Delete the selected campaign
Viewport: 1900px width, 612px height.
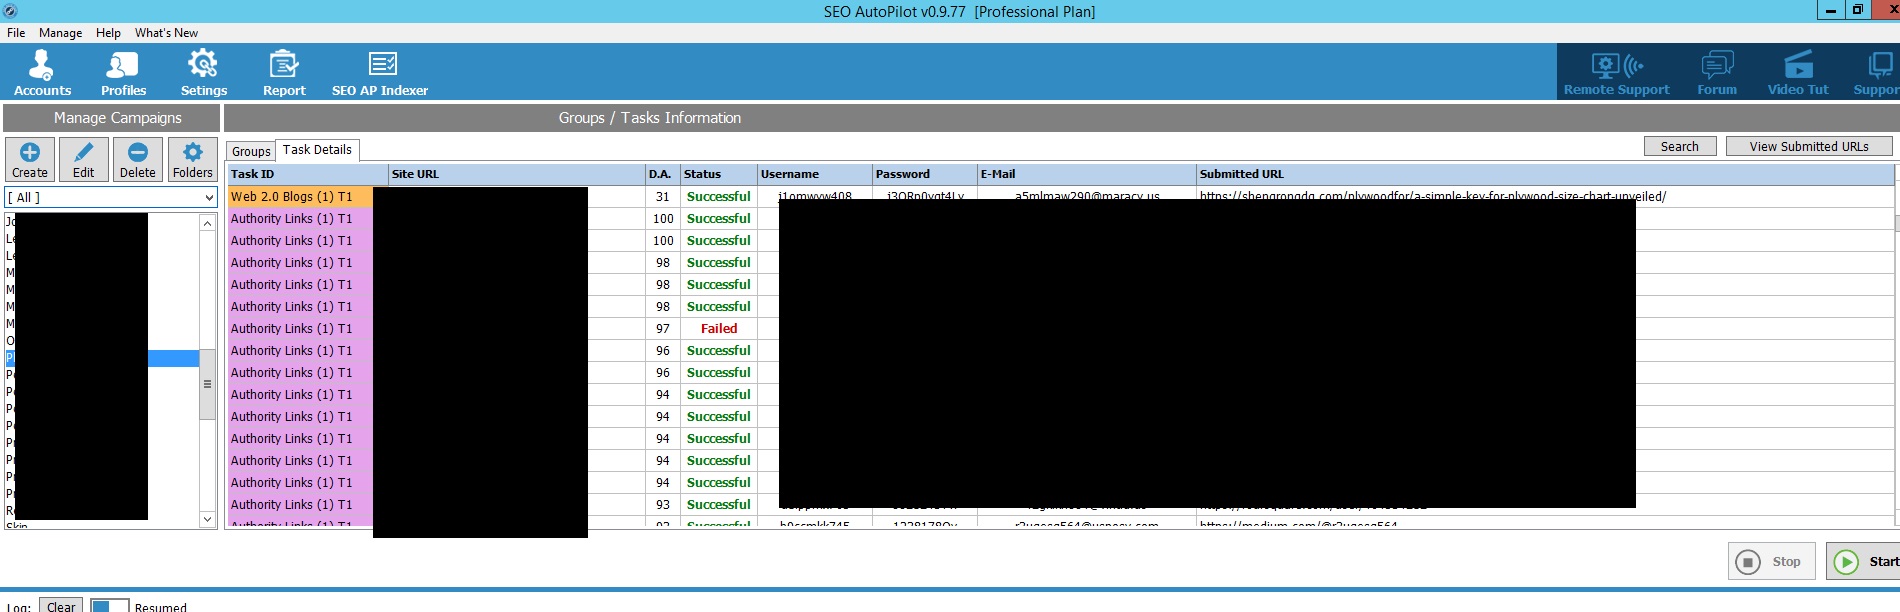tap(138, 160)
